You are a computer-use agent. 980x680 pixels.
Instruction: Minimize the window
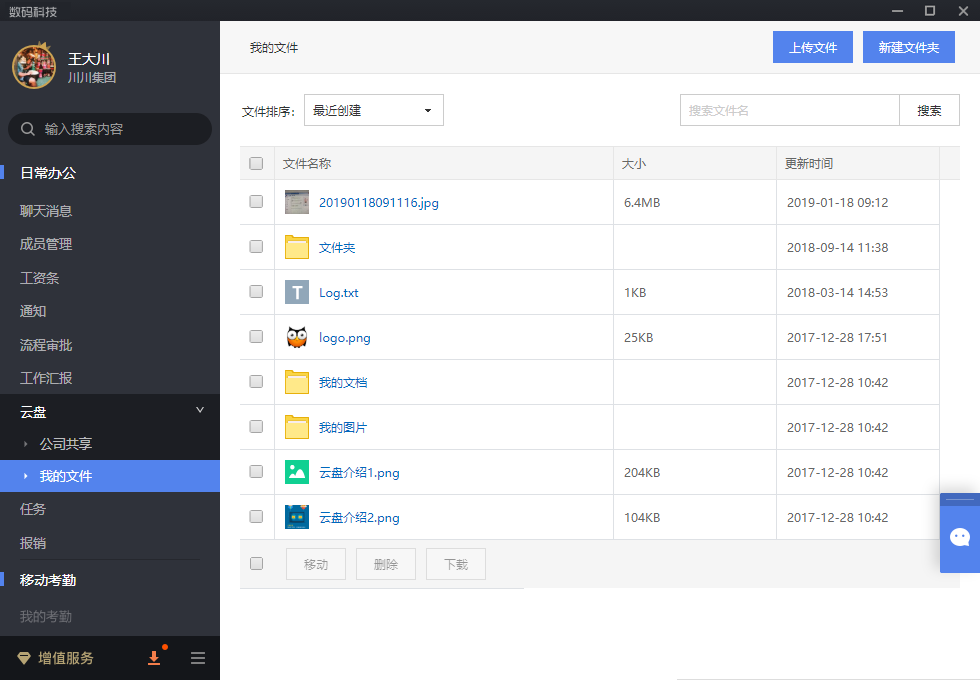898,11
